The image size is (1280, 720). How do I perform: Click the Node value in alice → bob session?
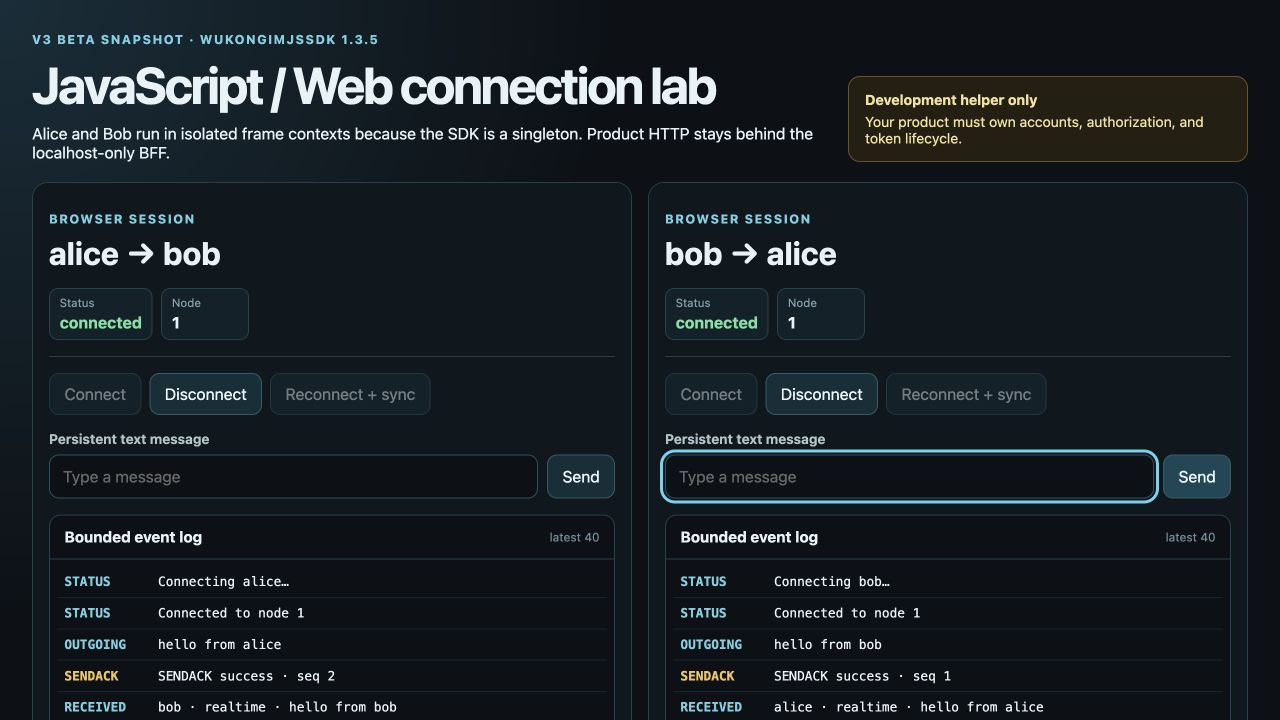tap(176, 323)
